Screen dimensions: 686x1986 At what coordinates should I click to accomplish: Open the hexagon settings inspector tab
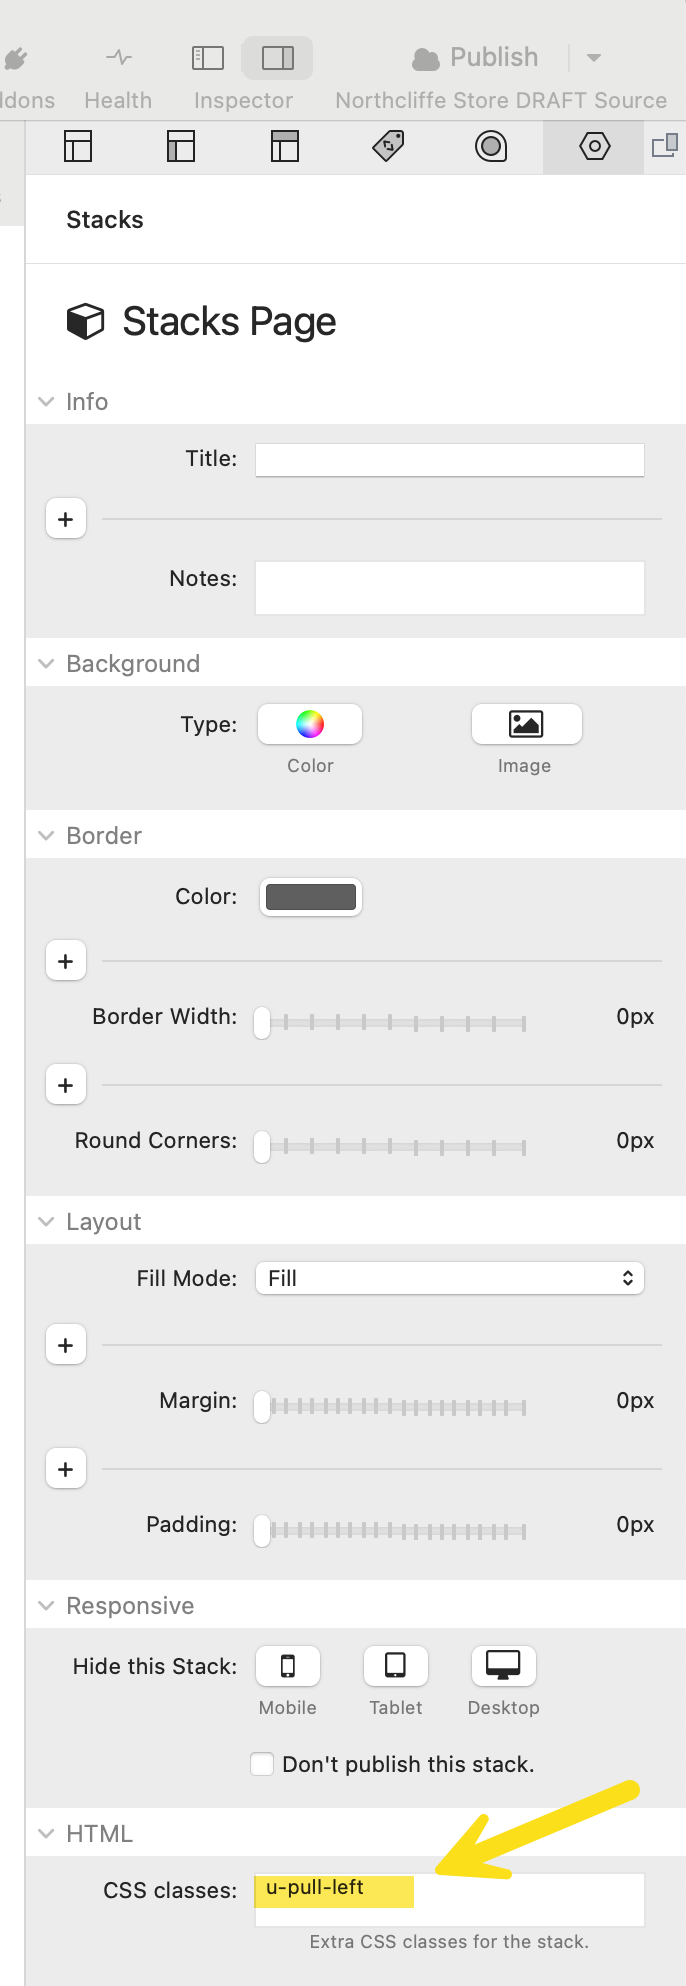(594, 147)
